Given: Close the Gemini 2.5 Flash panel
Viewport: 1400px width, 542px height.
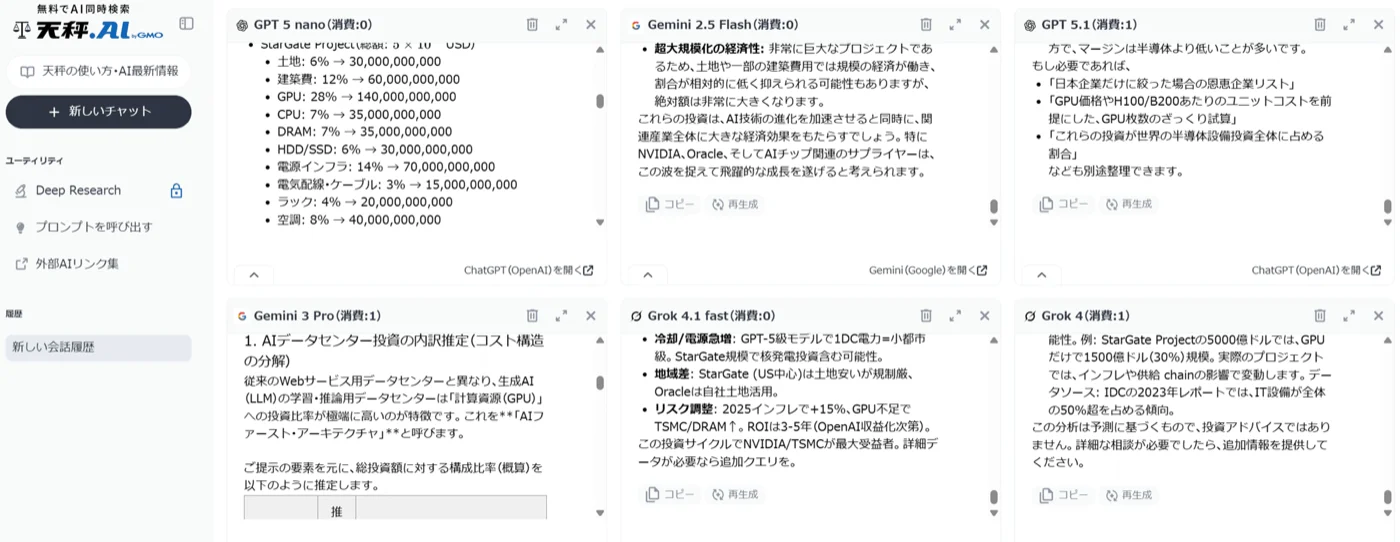Looking at the screenshot, I should point(984,24).
